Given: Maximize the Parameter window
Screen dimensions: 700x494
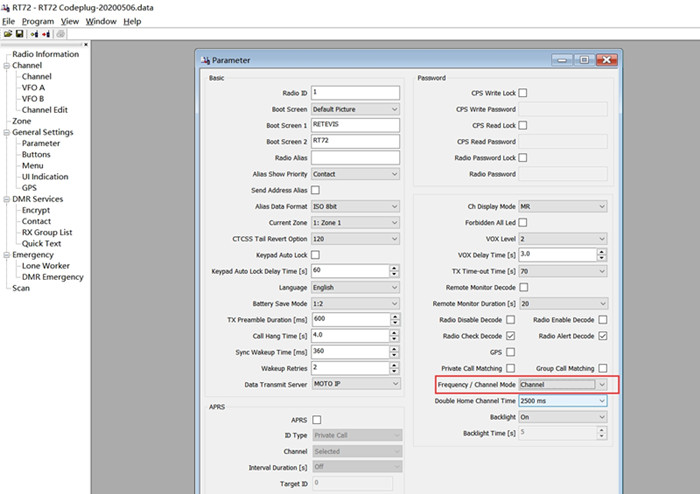Looking at the screenshot, I should tap(584, 60).
